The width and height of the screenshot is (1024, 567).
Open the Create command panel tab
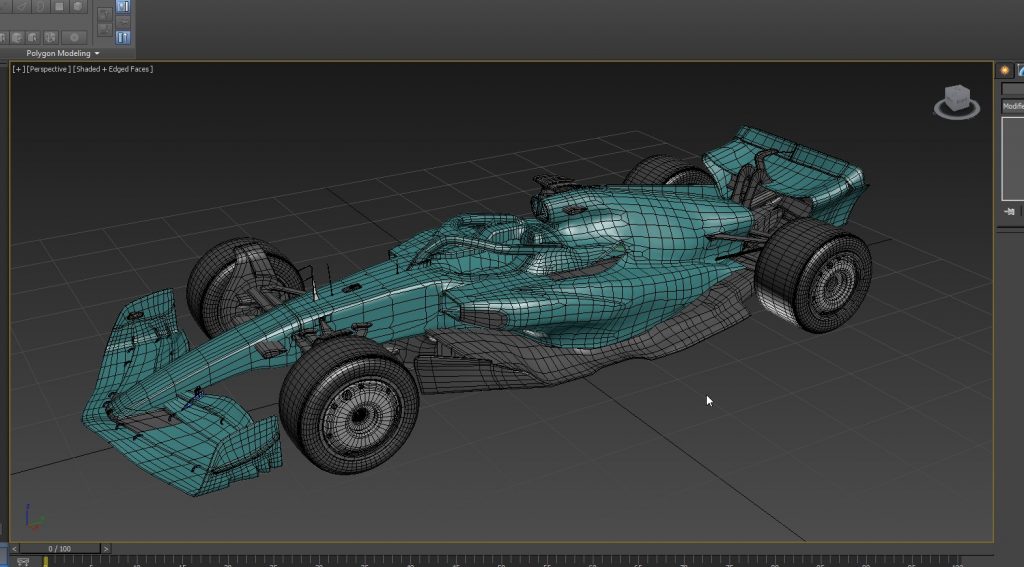pos(1004,70)
